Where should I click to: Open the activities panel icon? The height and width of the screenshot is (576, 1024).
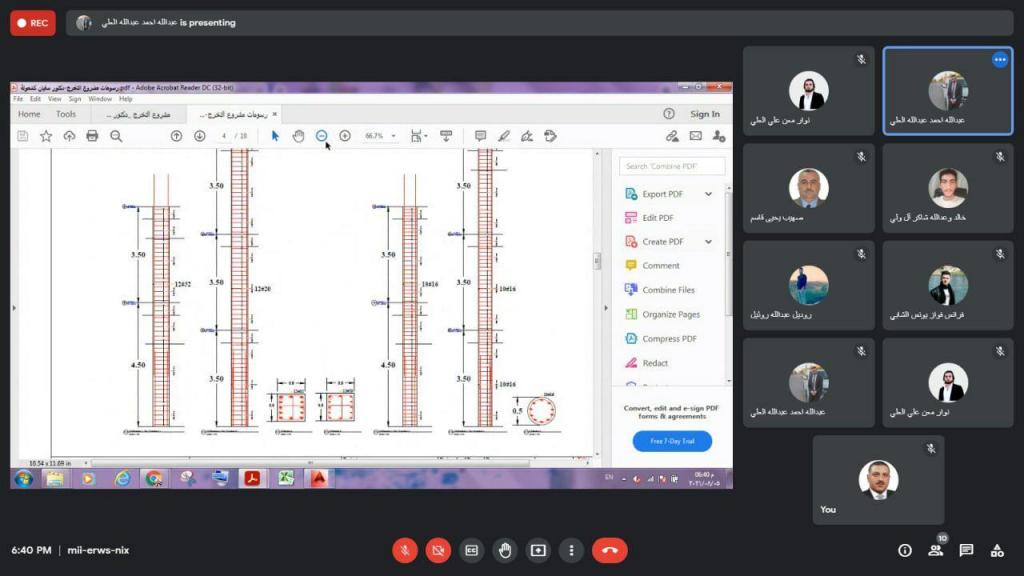[997, 550]
